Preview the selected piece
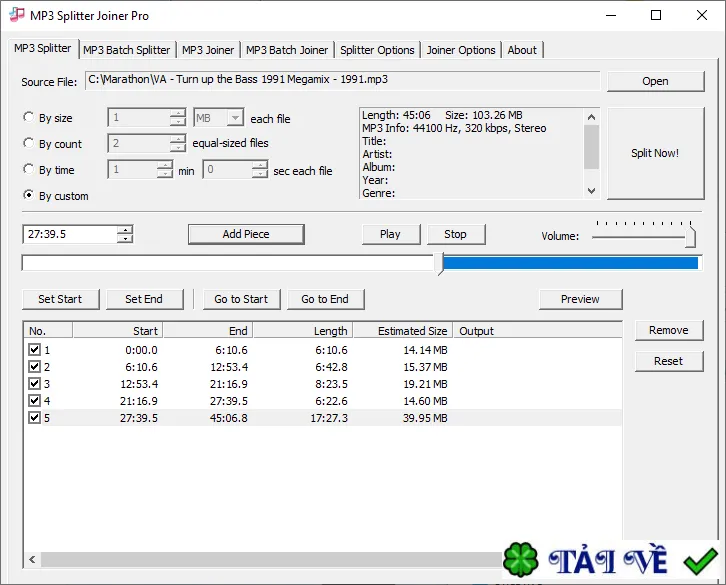Screen dimensions: 726x585 point(580,299)
